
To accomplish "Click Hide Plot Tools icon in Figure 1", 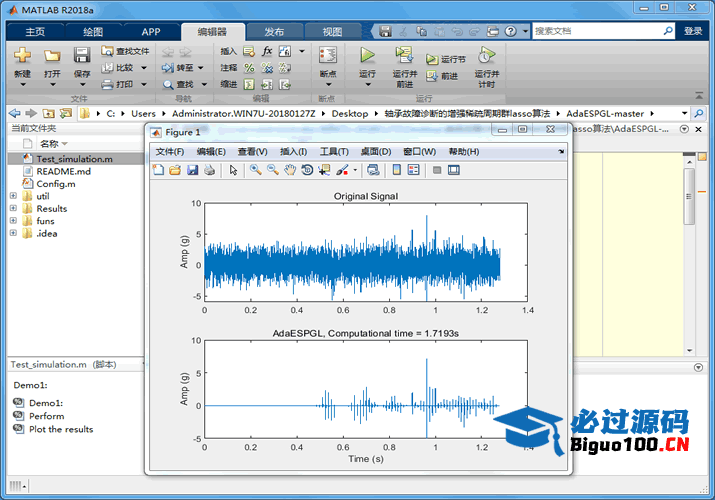I will [437, 170].
